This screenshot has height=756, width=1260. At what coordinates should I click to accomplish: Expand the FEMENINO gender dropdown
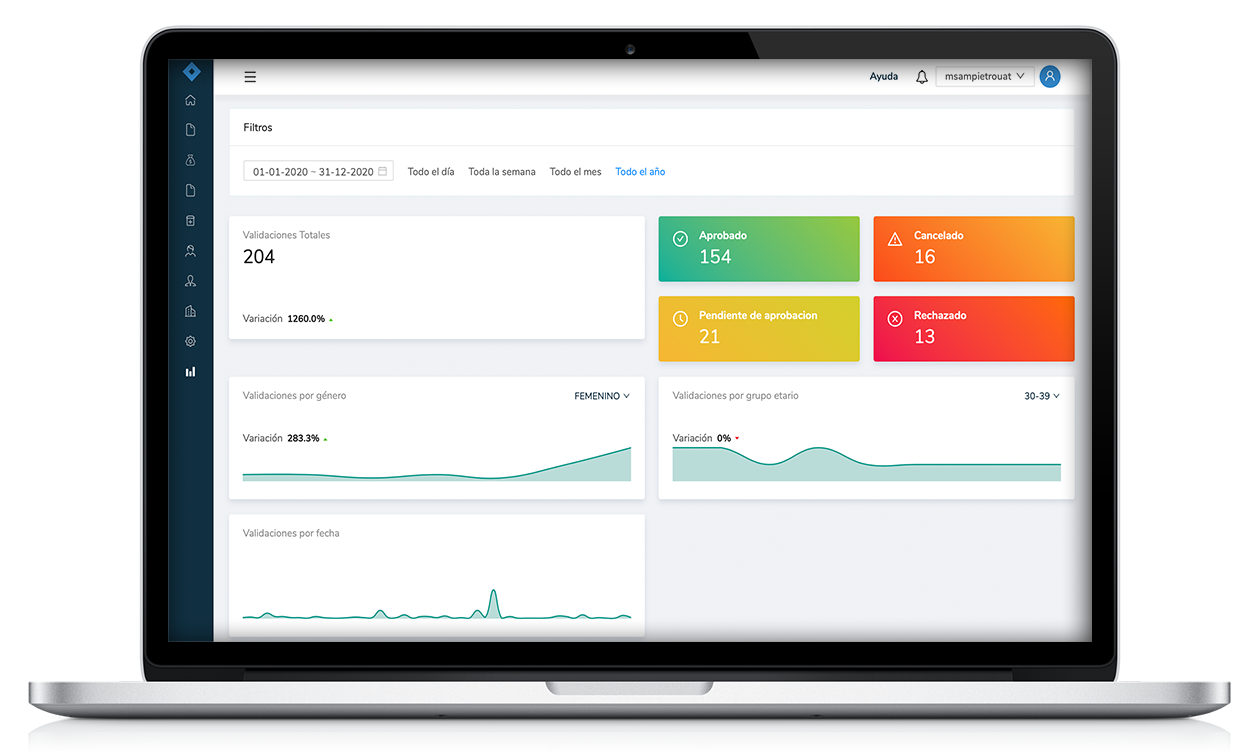click(602, 396)
